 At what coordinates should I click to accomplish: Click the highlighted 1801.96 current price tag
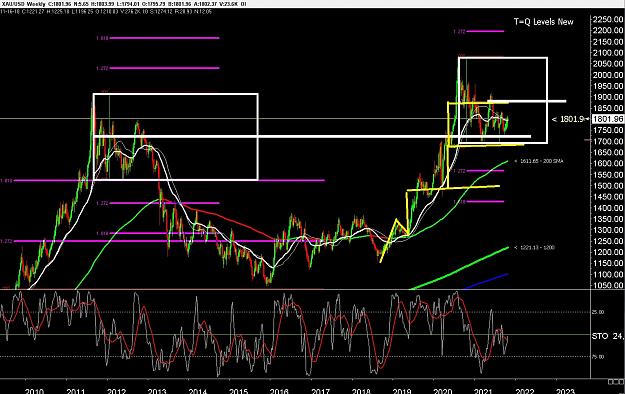(608, 119)
